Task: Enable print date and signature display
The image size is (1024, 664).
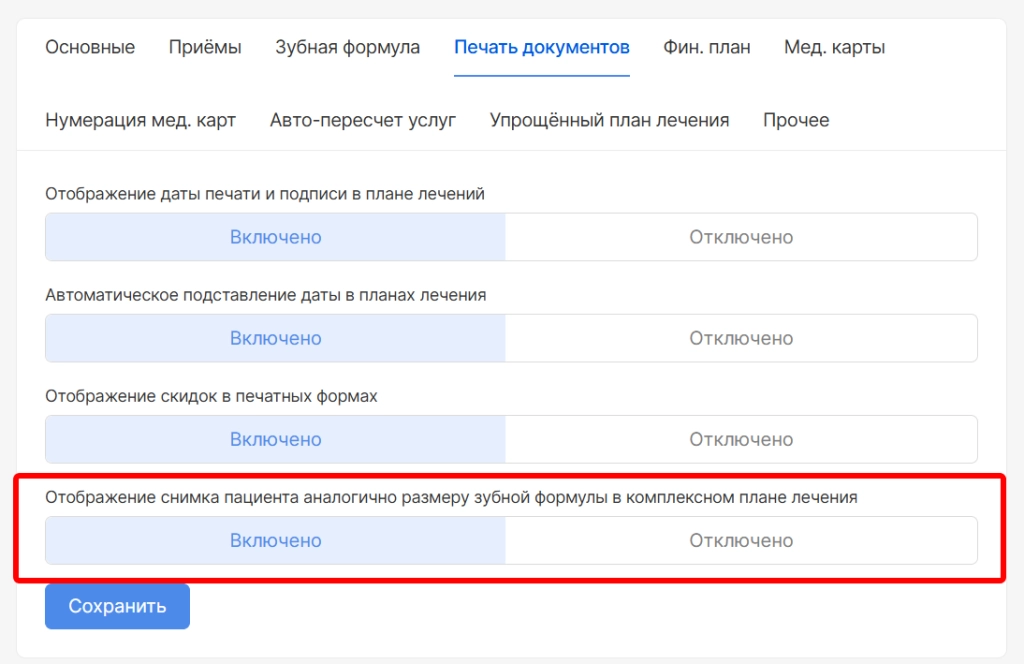Action: (275, 237)
